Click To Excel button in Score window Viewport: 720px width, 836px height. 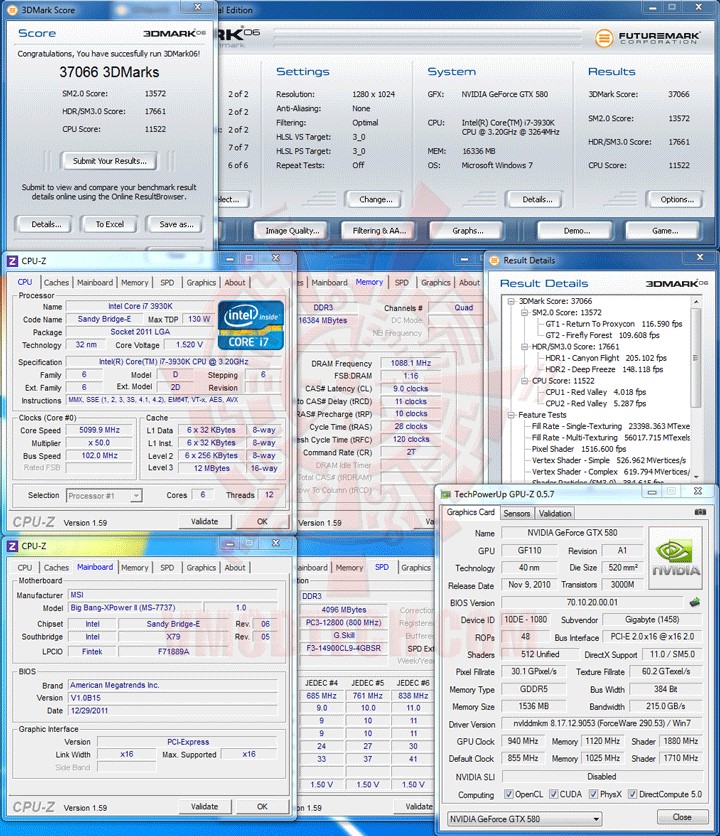pos(109,224)
